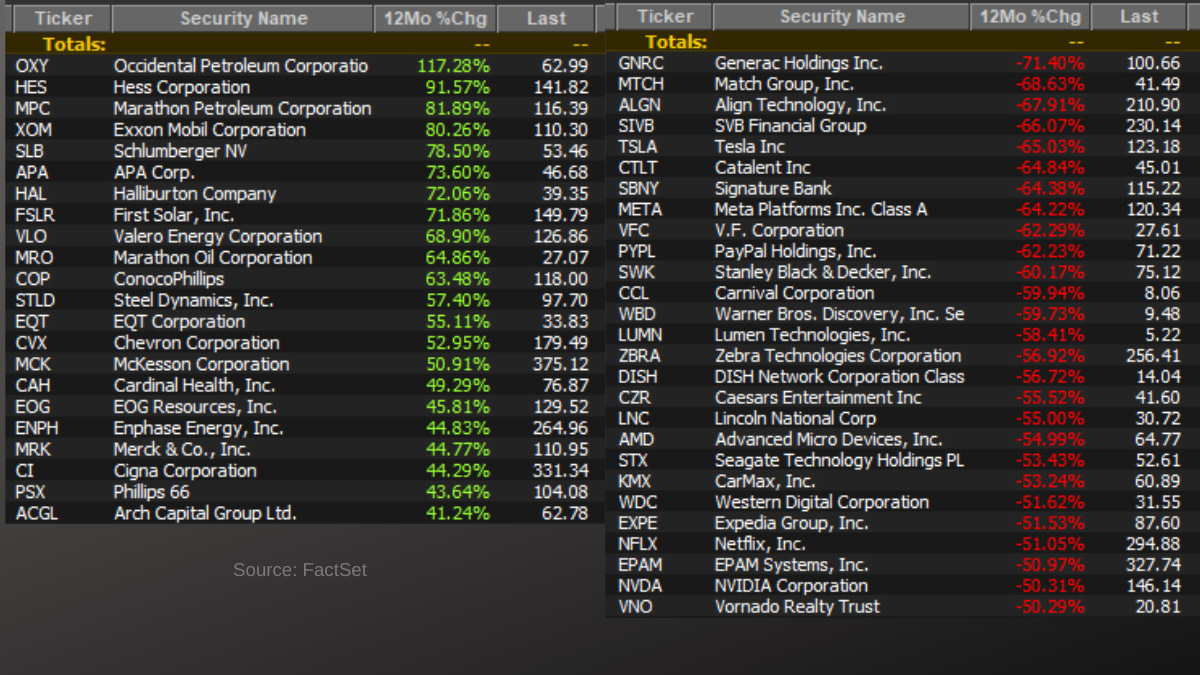Click the XOM ticker cell
The height and width of the screenshot is (675, 1200).
point(33,130)
